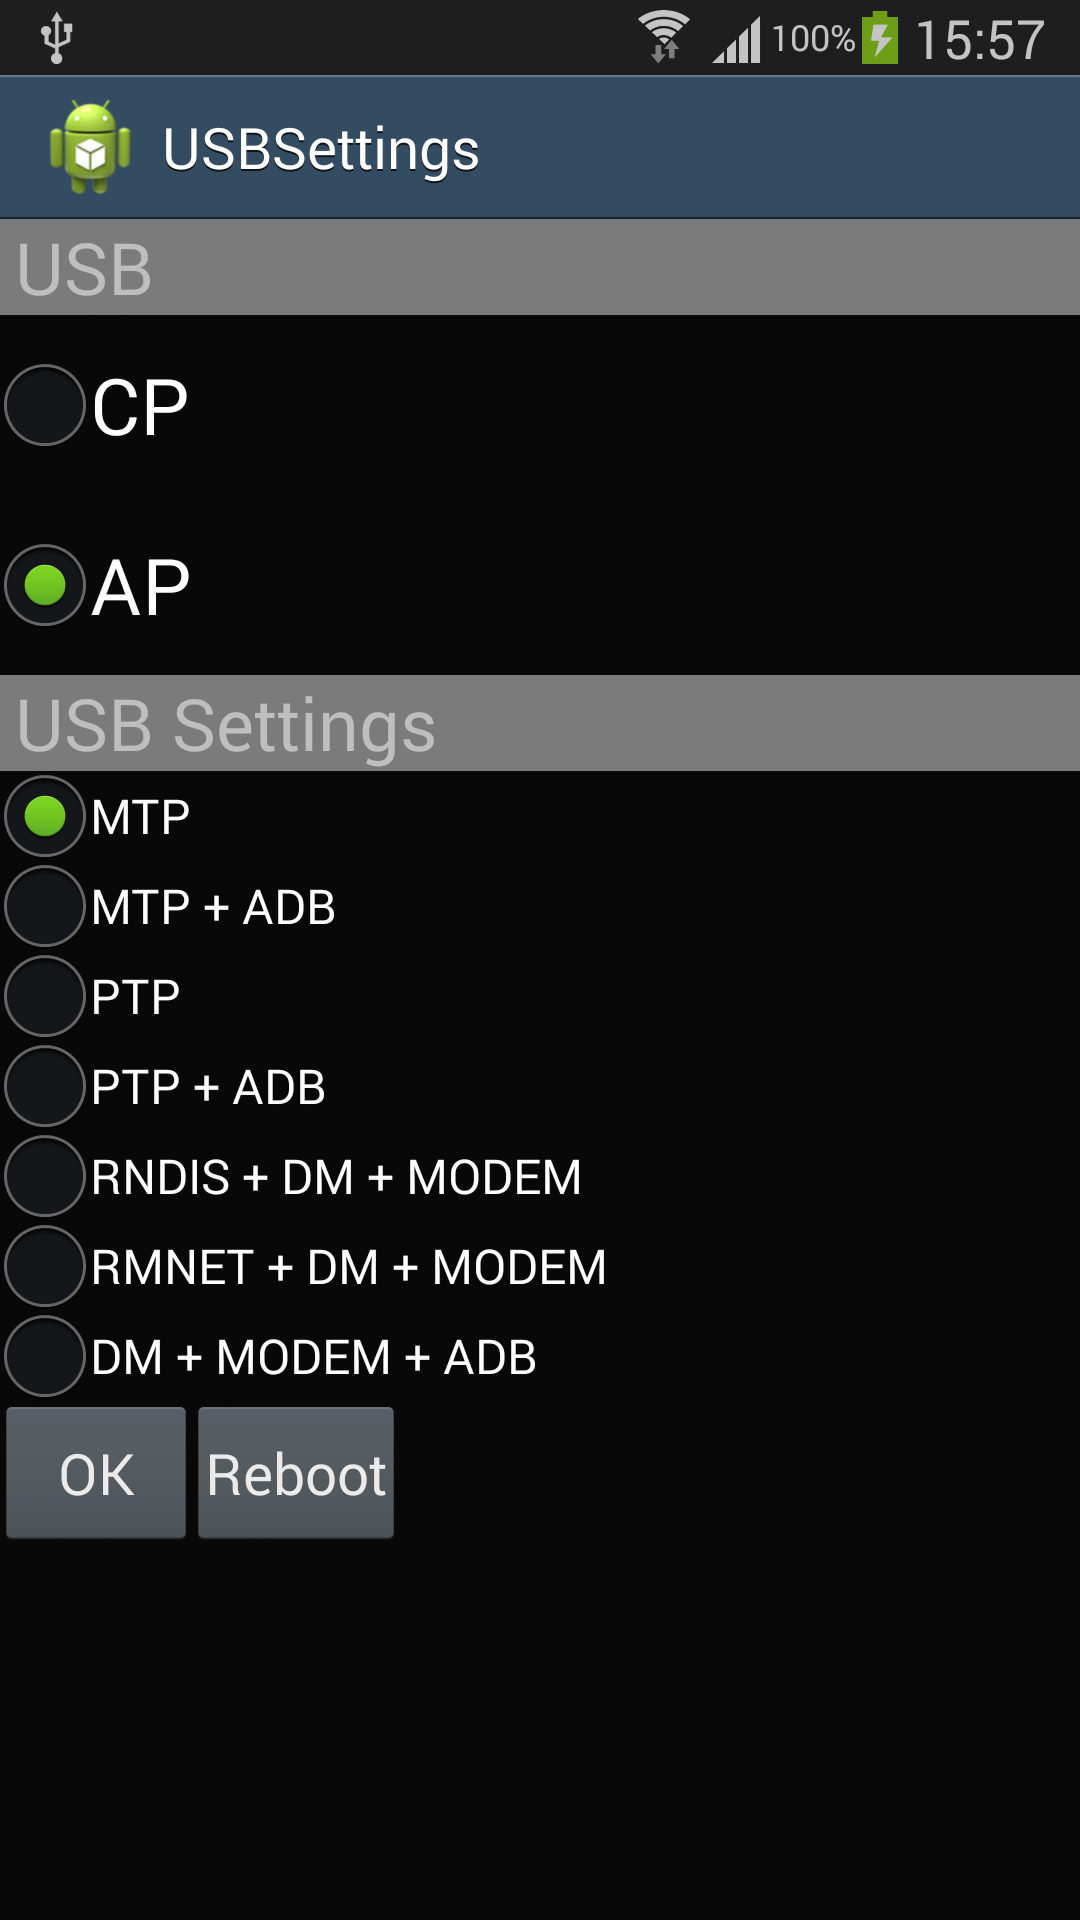Select the CP radio button

tap(45, 405)
